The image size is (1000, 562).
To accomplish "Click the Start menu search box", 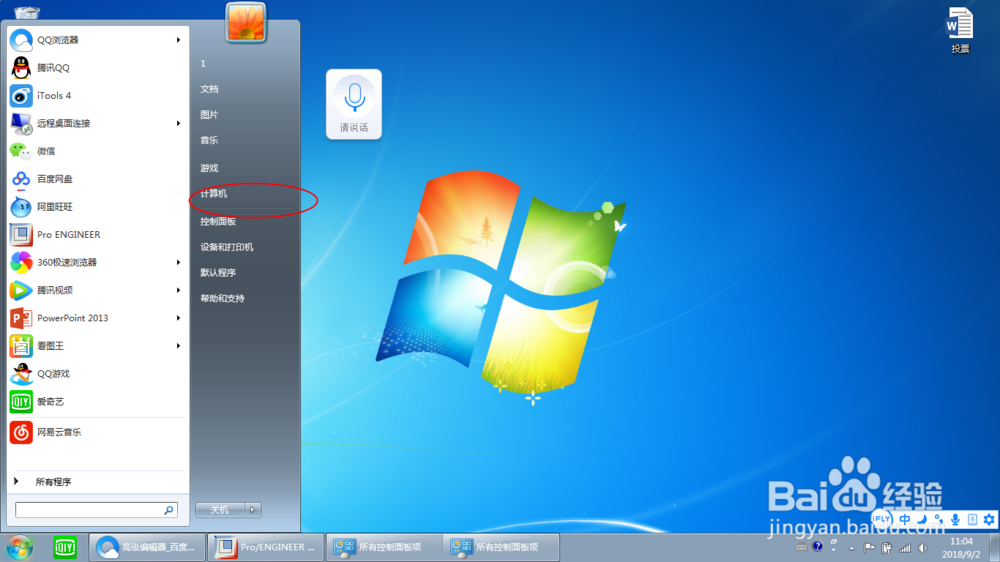I will coord(96,510).
